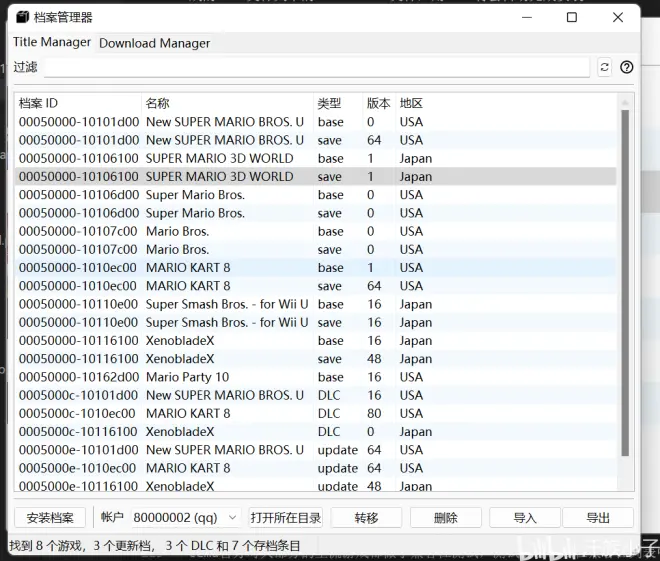Screen dimensions: 660x561
Task: Select Mario Bros. save row
Action: coord(316,250)
